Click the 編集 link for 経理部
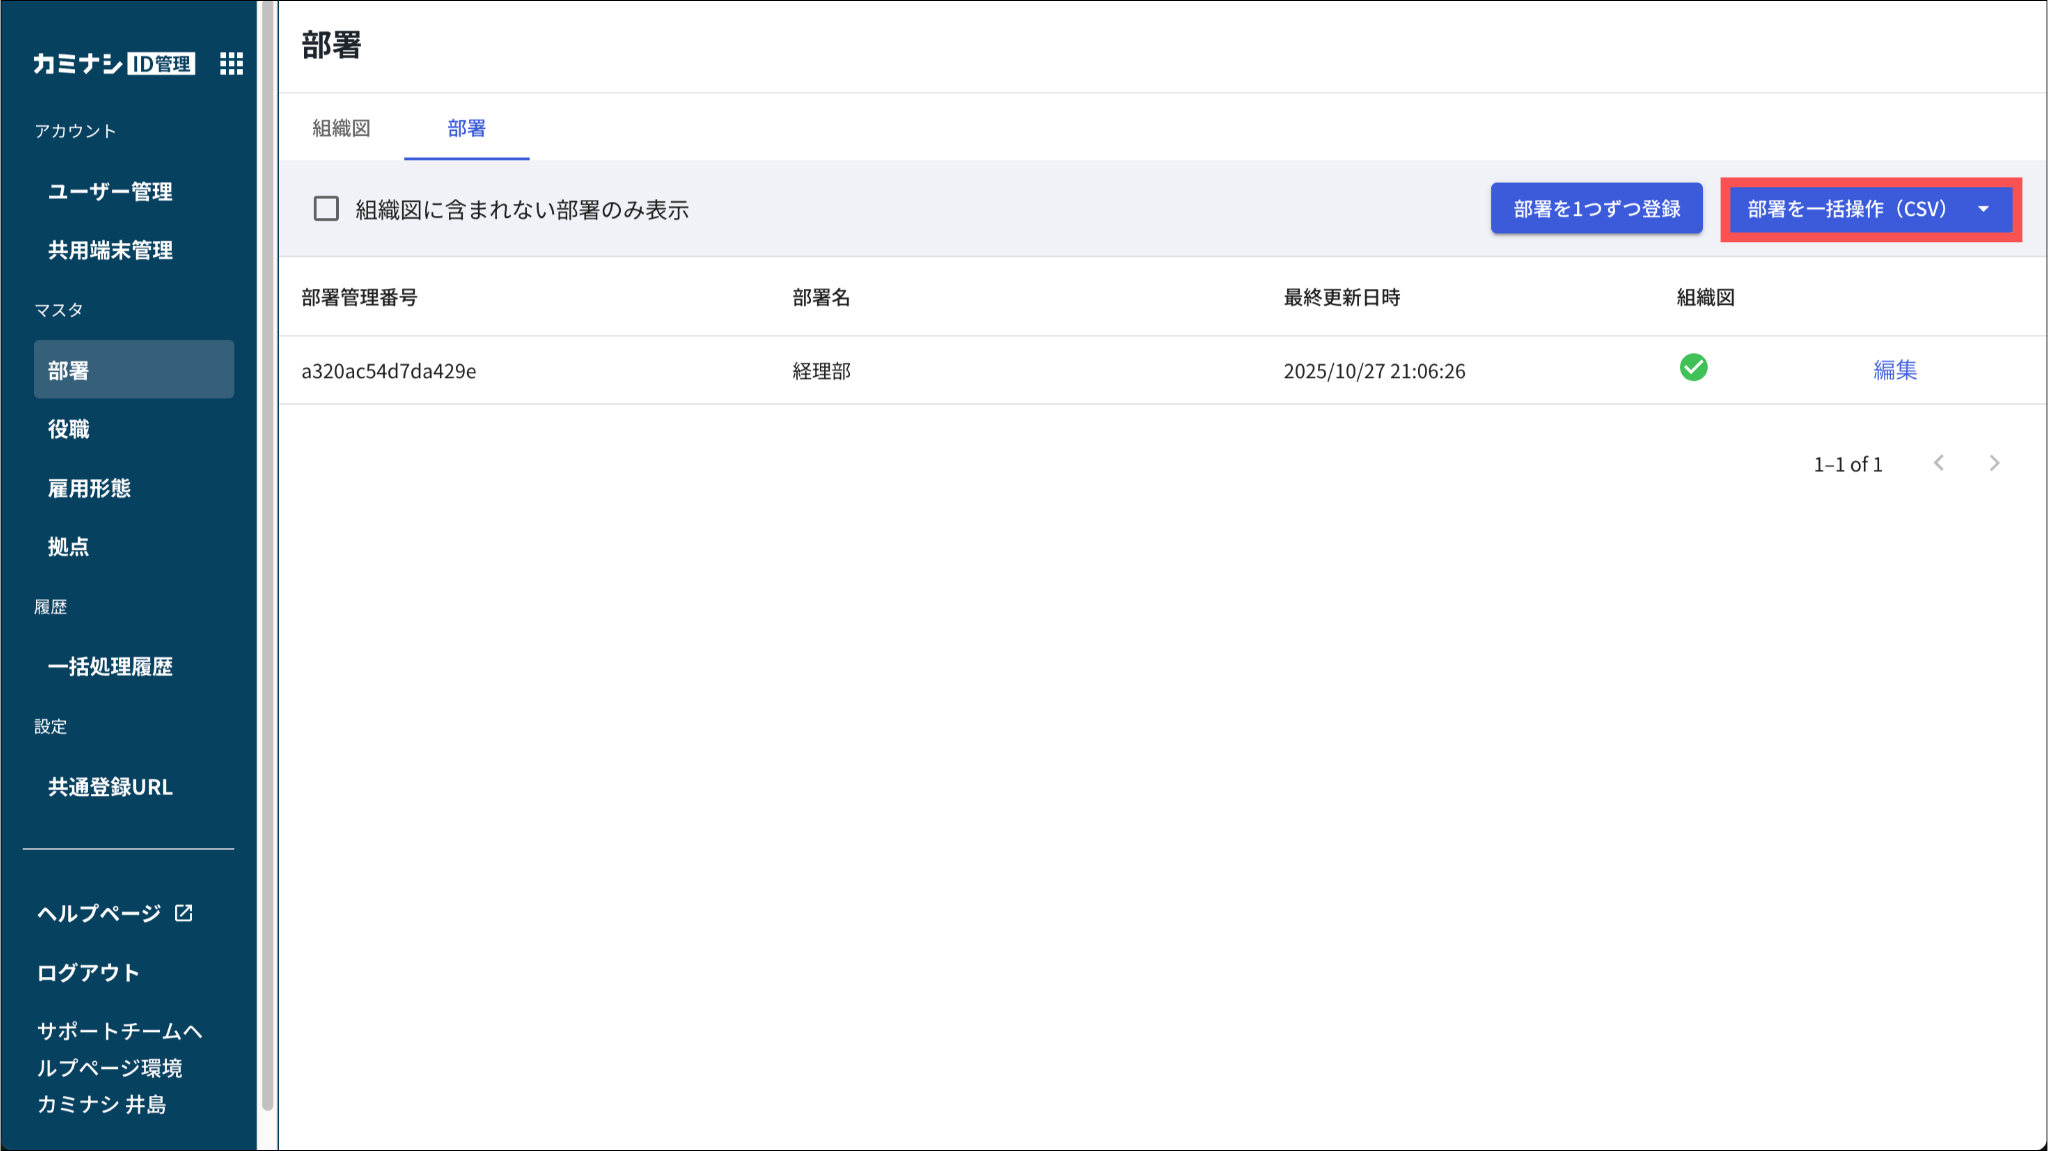 coord(1894,370)
